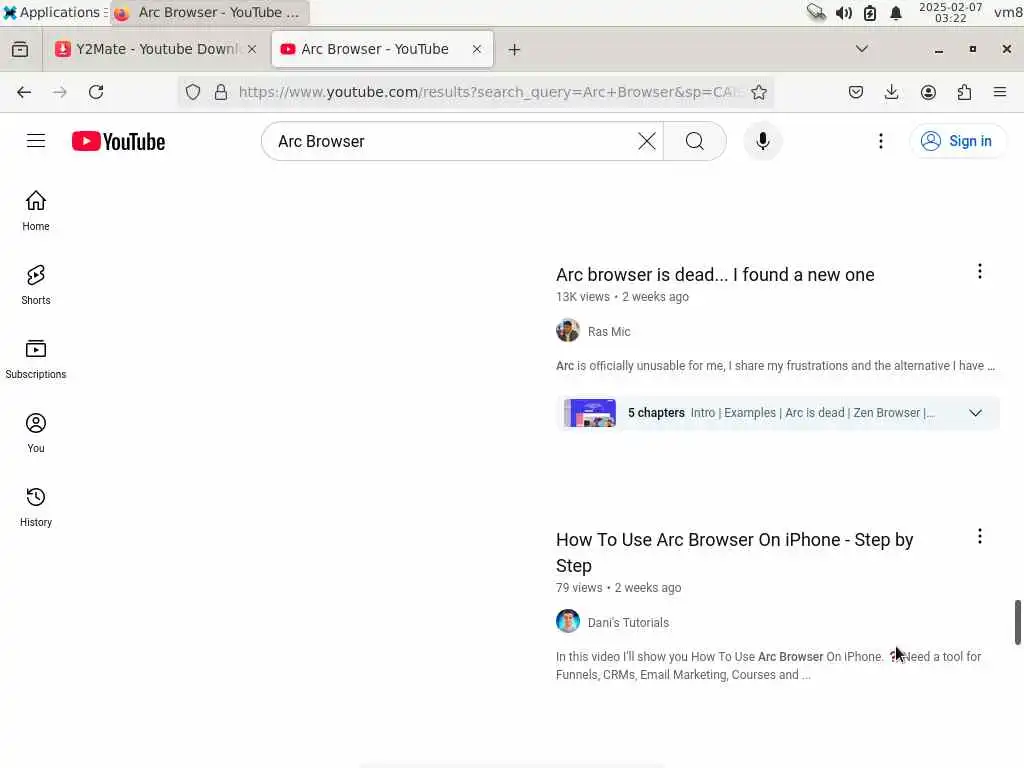Open the volume icon in the system tray
This screenshot has width=1024, height=768.
tap(844, 13)
